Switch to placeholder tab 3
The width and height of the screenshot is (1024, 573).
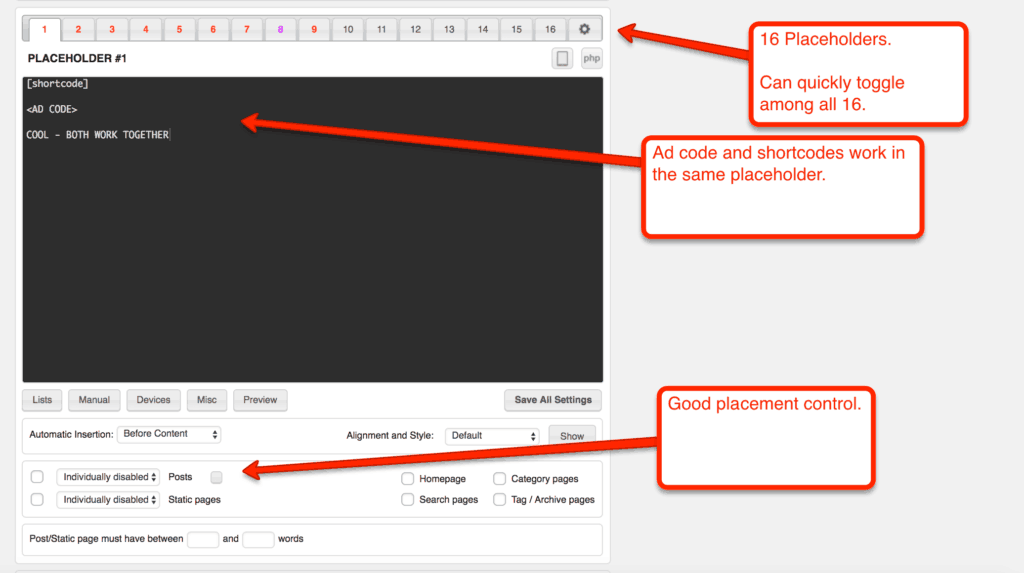click(112, 29)
